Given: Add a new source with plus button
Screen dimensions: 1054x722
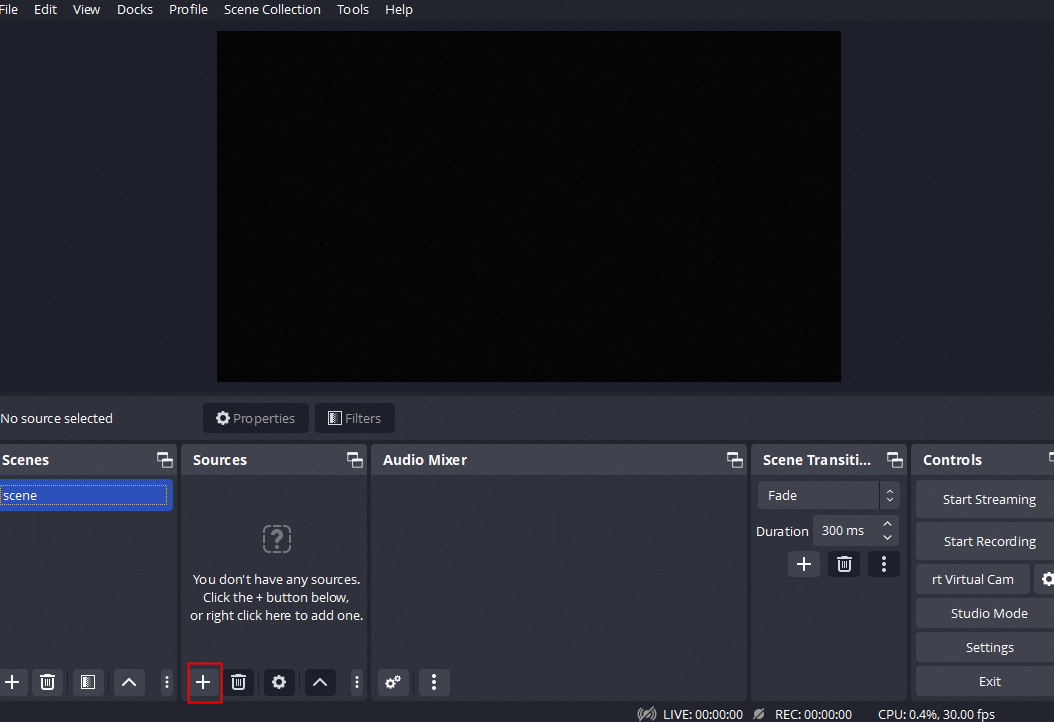Looking at the screenshot, I should click(203, 682).
